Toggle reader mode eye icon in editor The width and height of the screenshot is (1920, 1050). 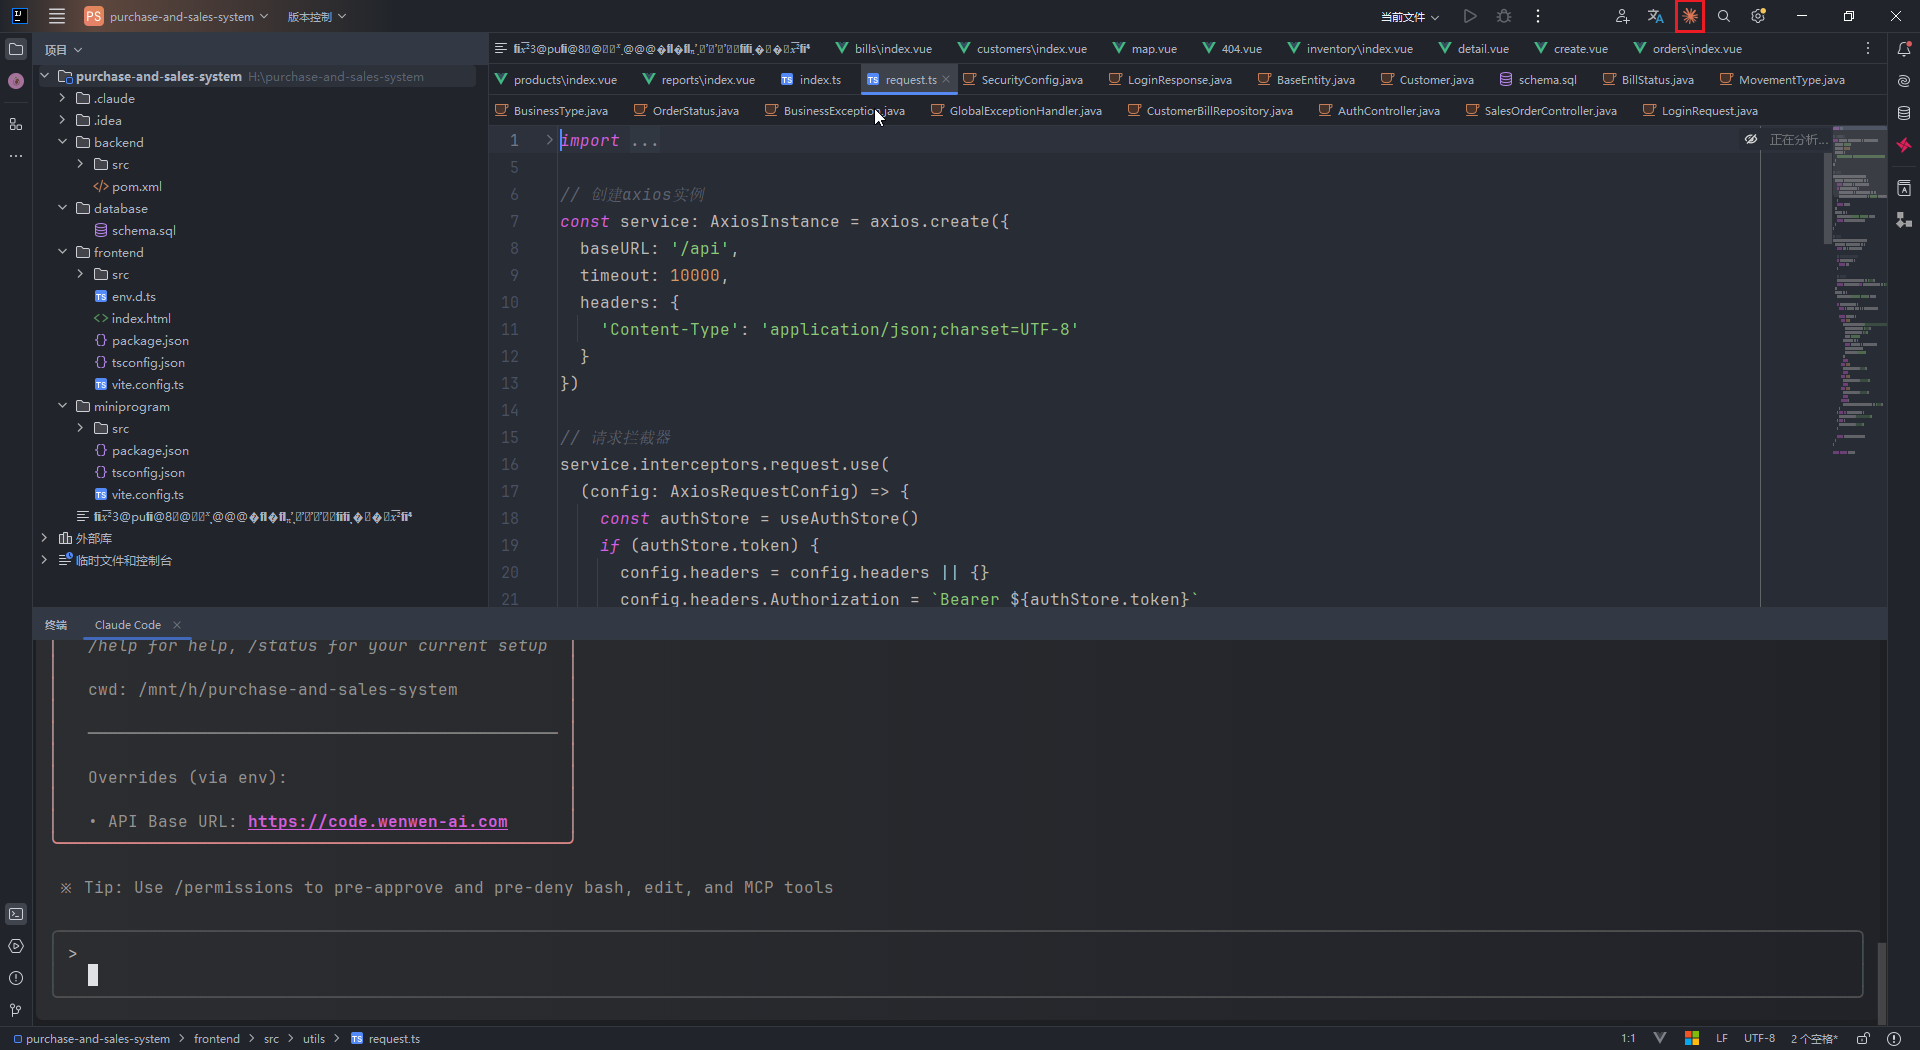(x=1751, y=140)
